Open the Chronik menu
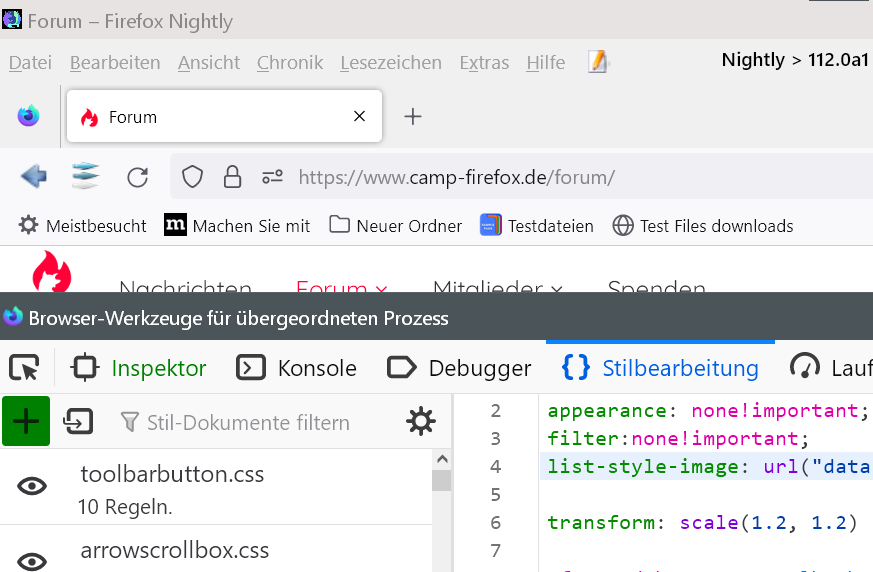Image resolution: width=873 pixels, height=572 pixels. coord(290,62)
